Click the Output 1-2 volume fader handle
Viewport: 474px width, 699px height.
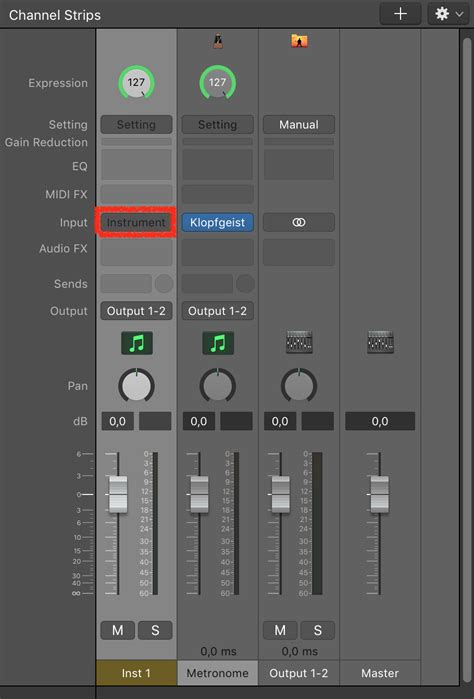click(x=280, y=494)
